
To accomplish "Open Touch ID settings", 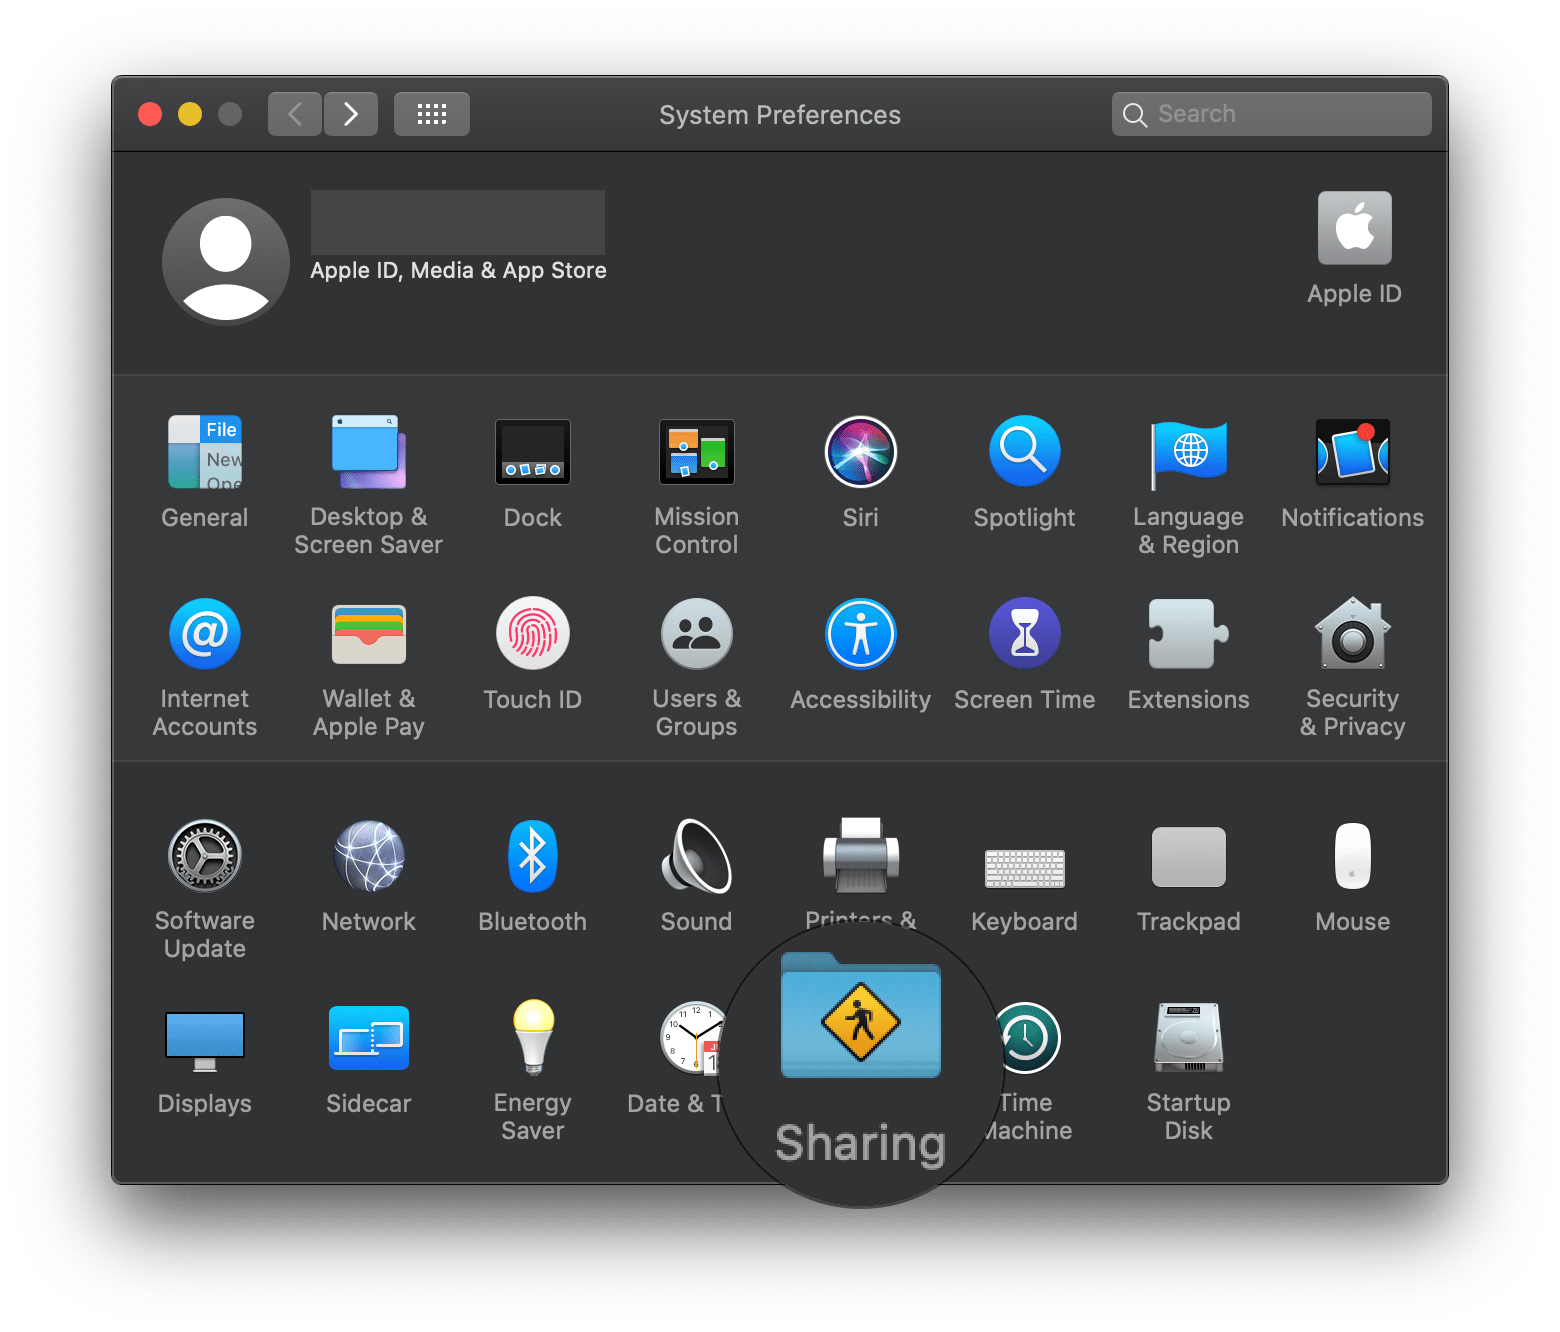I will point(532,633).
